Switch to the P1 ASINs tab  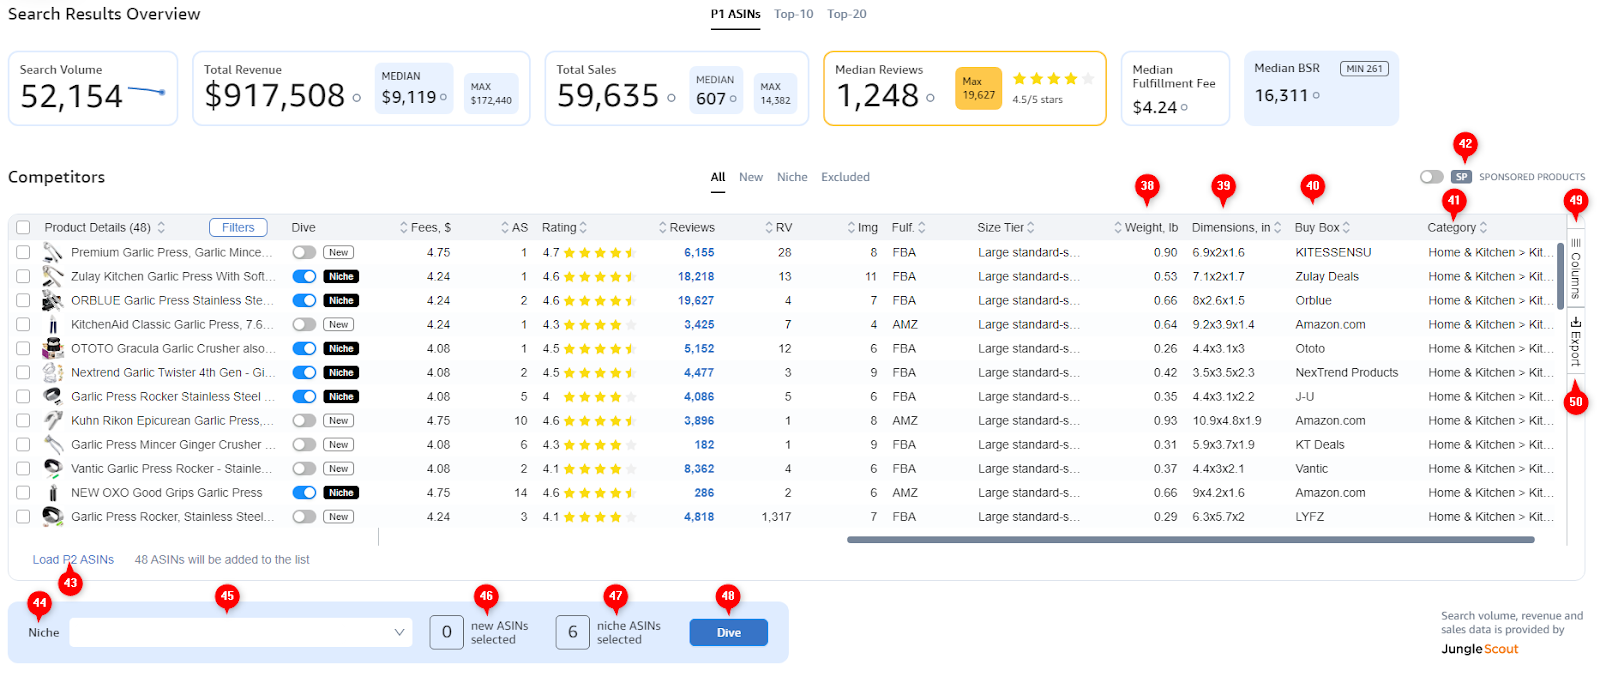pos(736,14)
